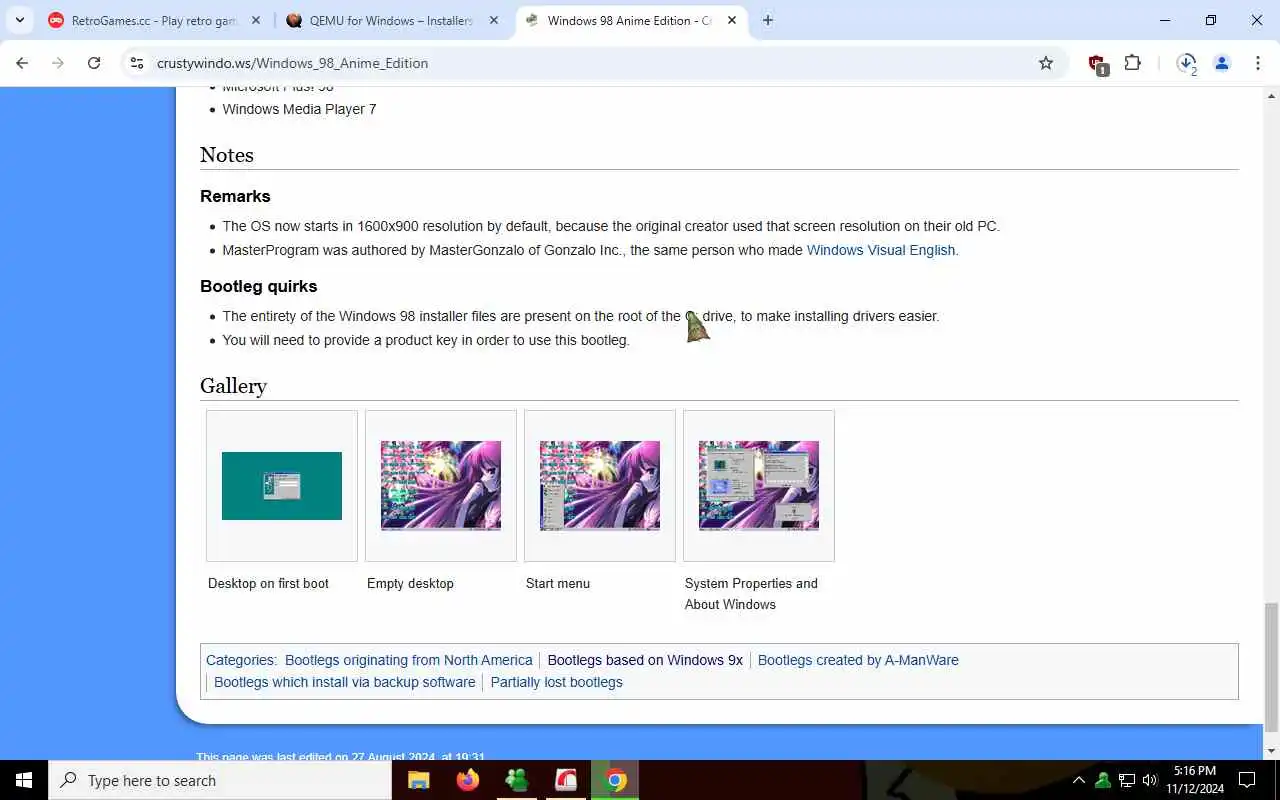
Task: Open File Explorer from the taskbar
Action: 419,780
